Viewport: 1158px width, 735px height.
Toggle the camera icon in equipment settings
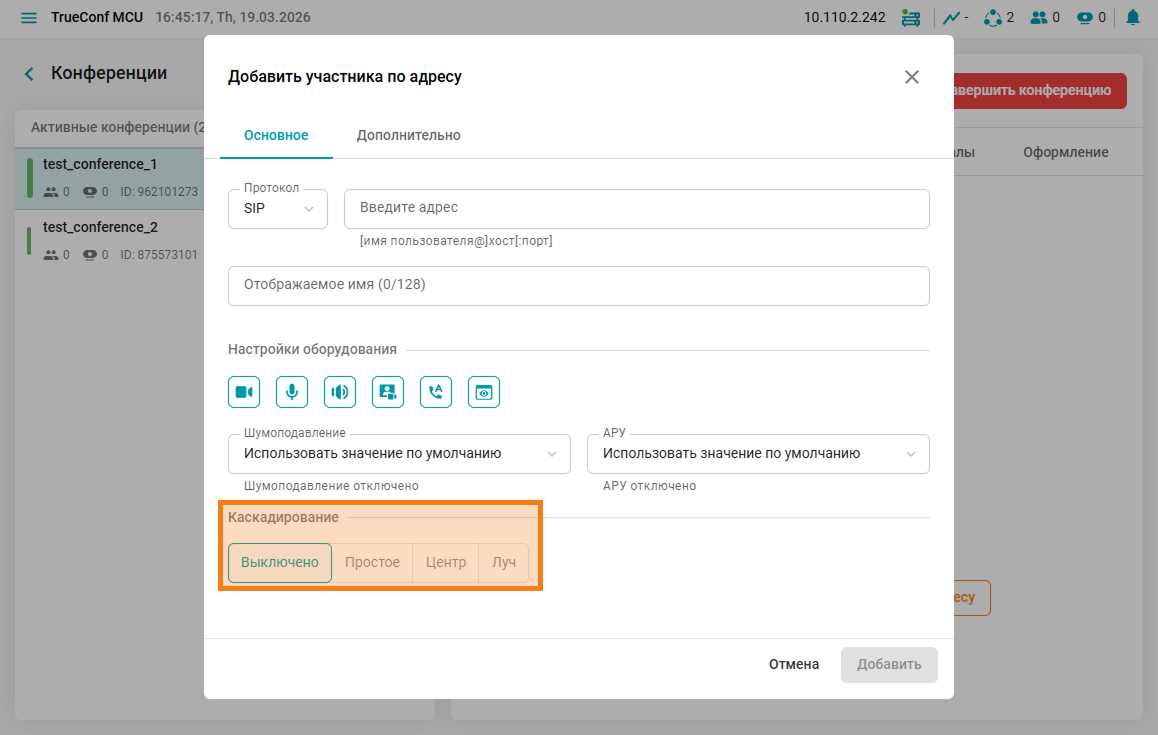point(244,392)
